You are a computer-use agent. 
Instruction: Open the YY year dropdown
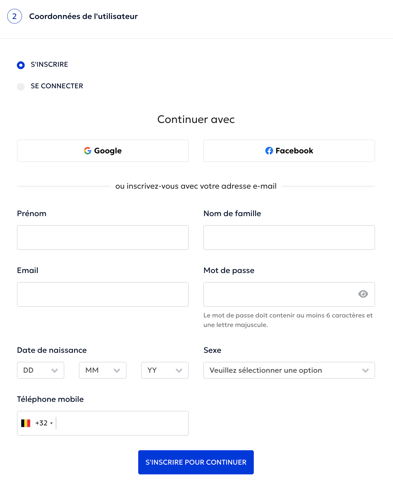165,370
